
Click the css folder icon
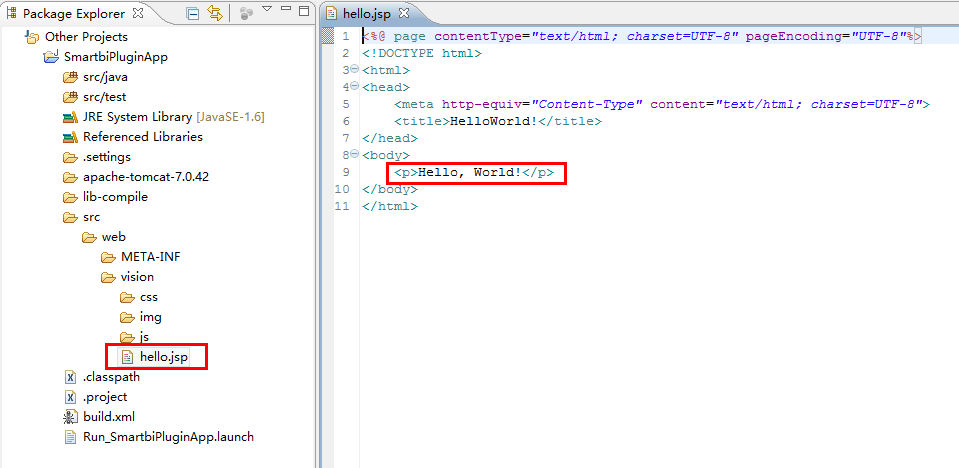pos(127,297)
